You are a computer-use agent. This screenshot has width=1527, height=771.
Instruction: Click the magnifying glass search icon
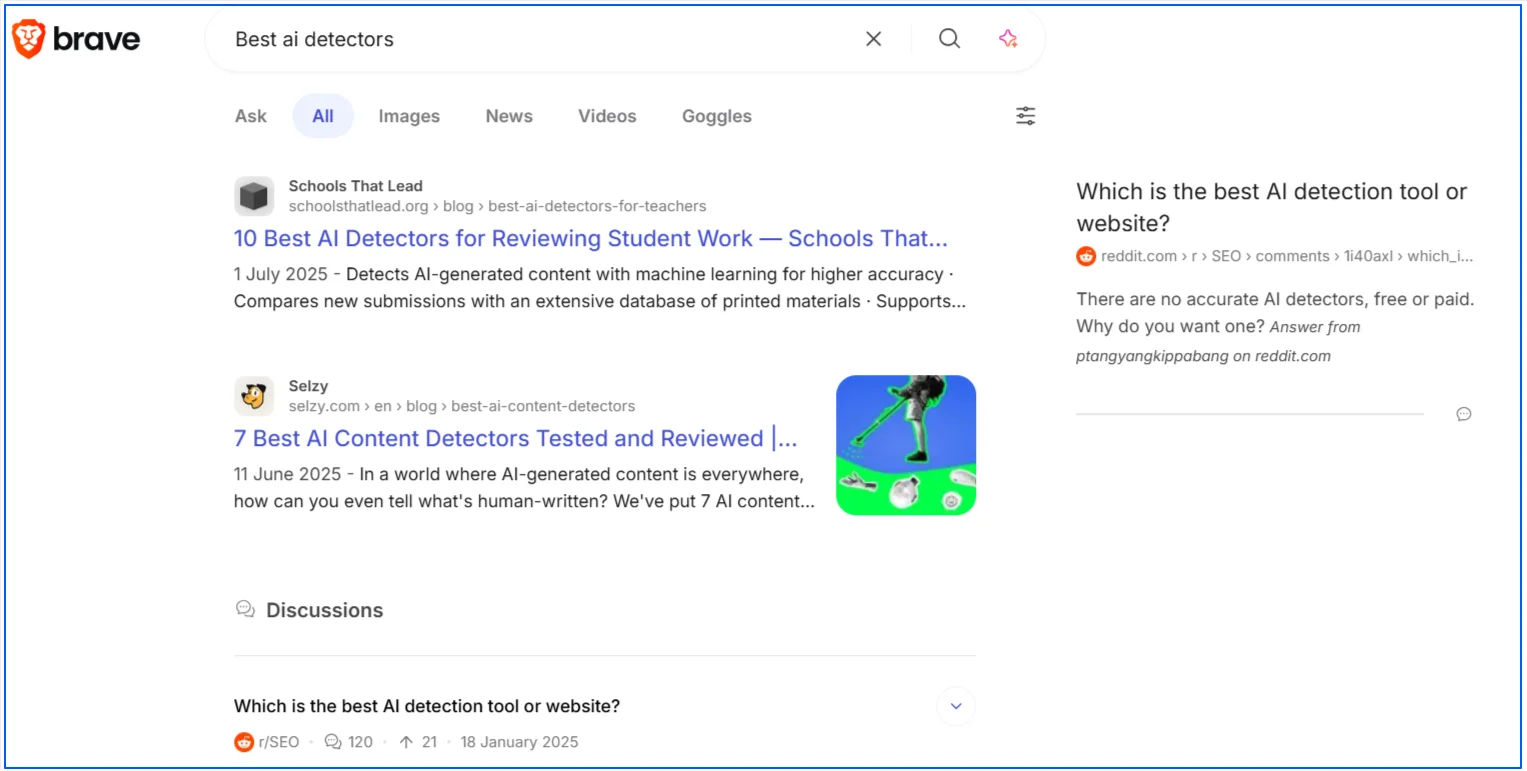tap(949, 39)
